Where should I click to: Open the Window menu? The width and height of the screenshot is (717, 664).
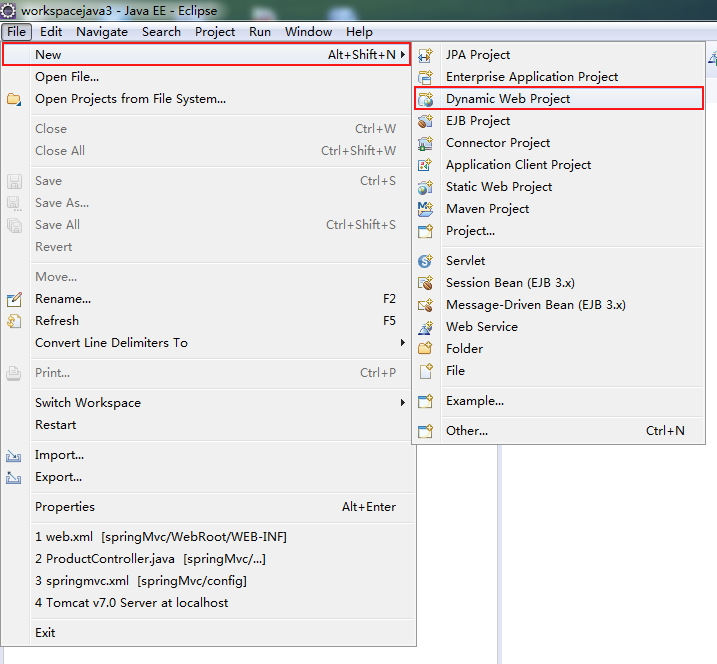click(x=308, y=32)
